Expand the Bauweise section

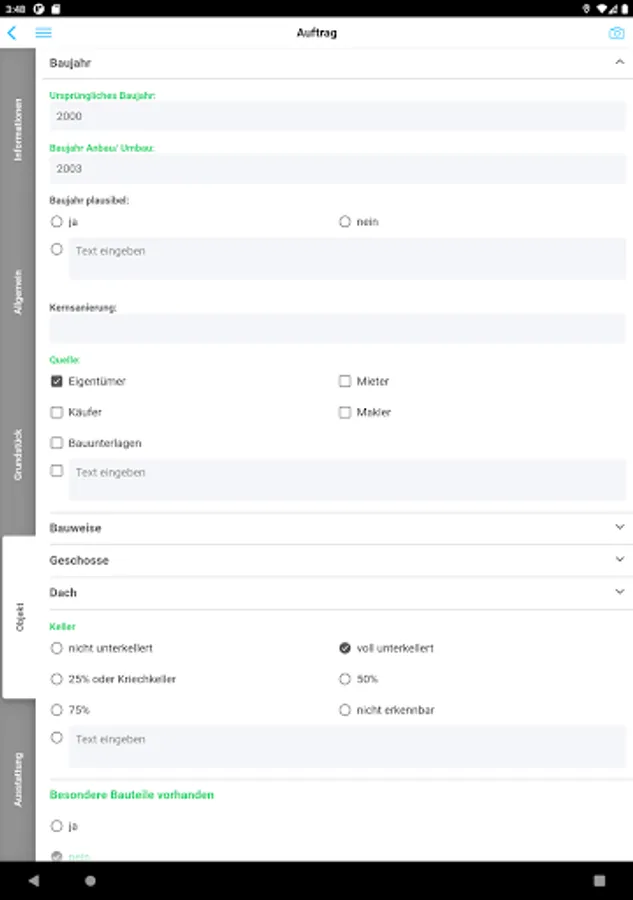click(x=620, y=527)
